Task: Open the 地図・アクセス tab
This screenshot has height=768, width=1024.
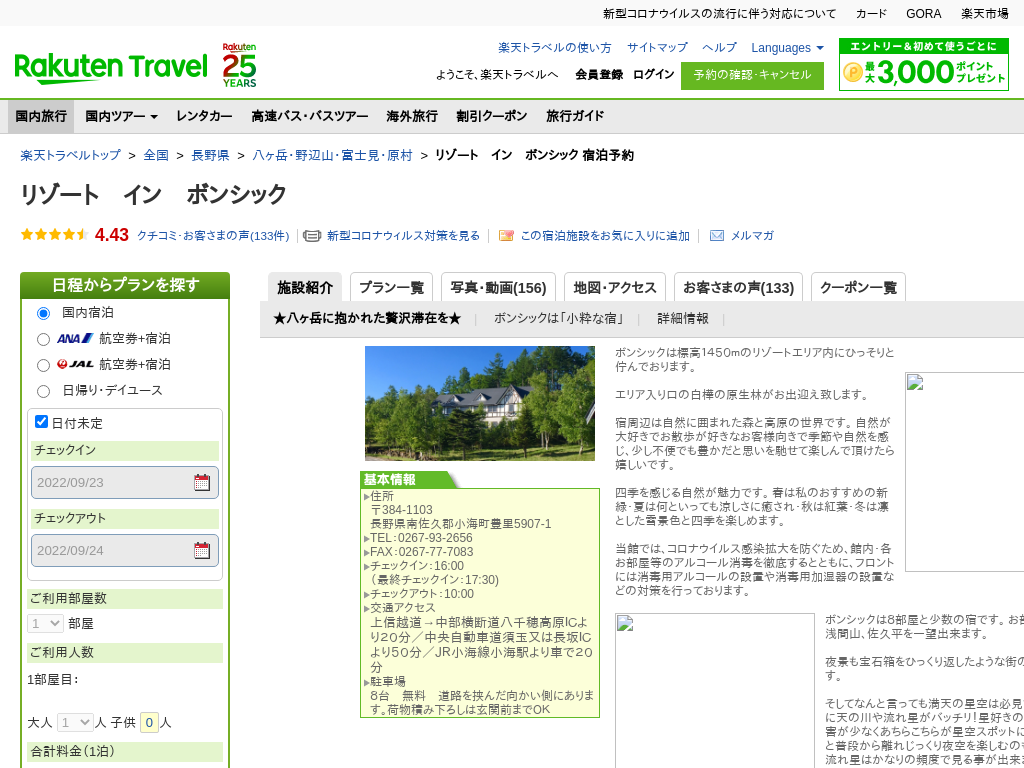Action: 615,287
